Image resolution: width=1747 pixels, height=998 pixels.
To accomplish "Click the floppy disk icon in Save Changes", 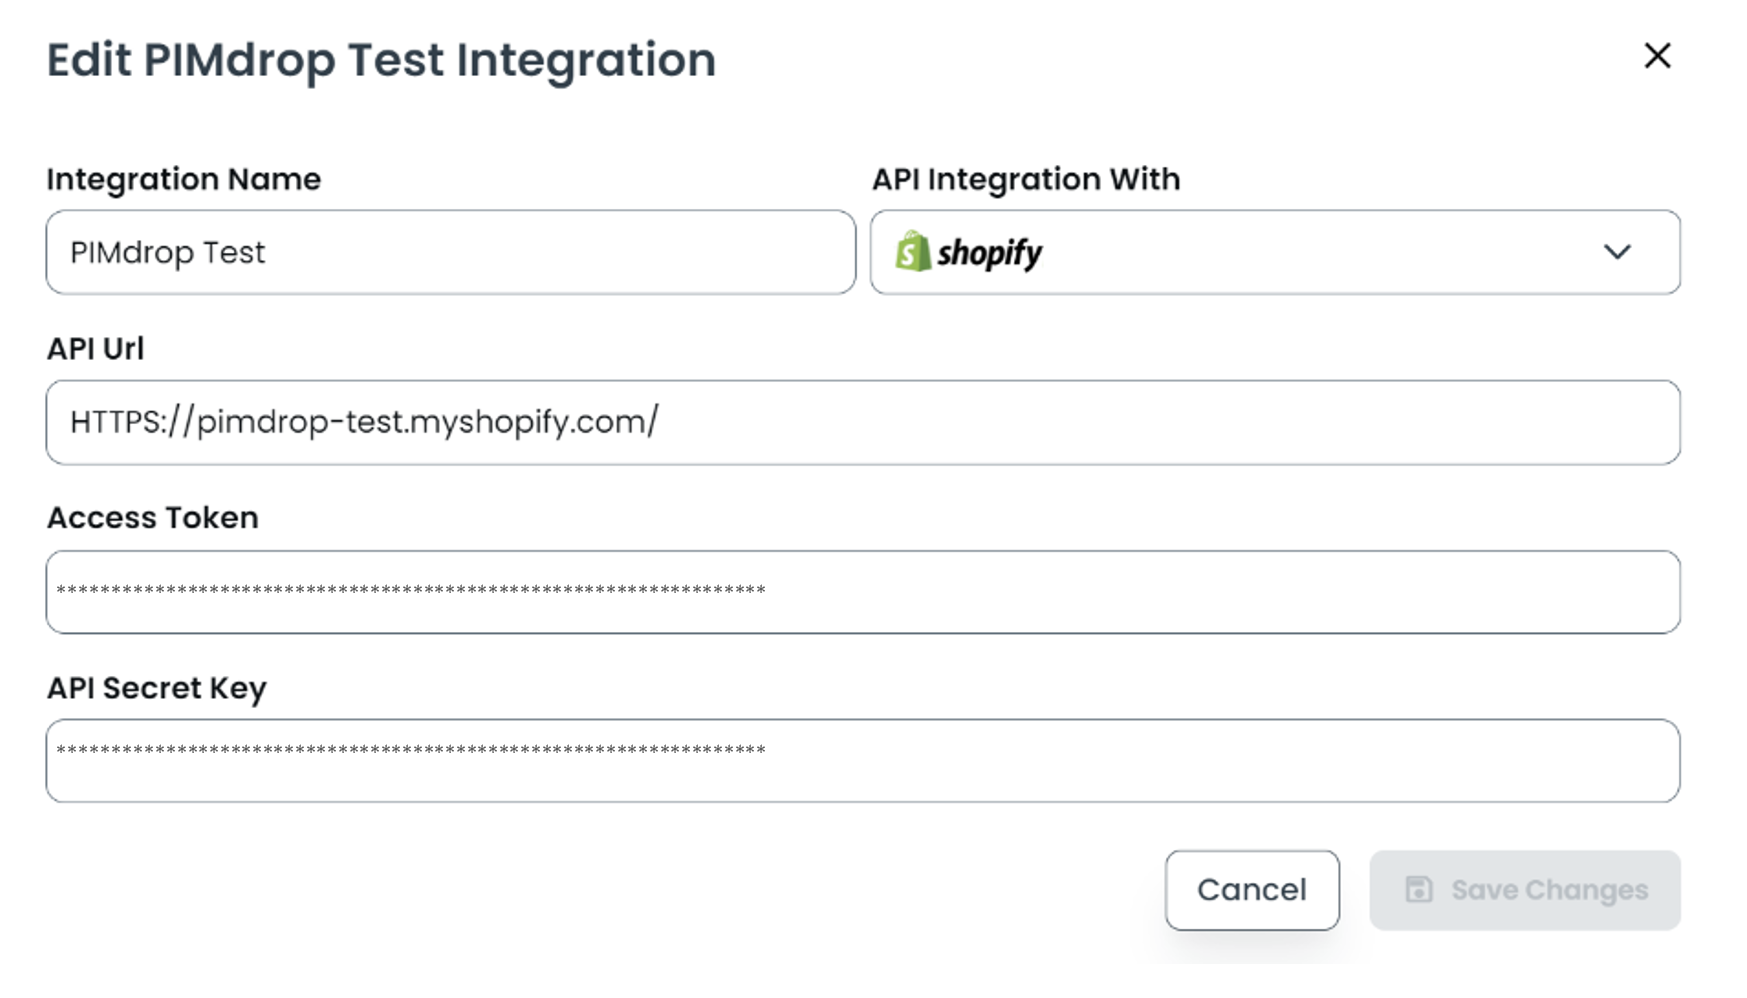I will coord(1418,890).
